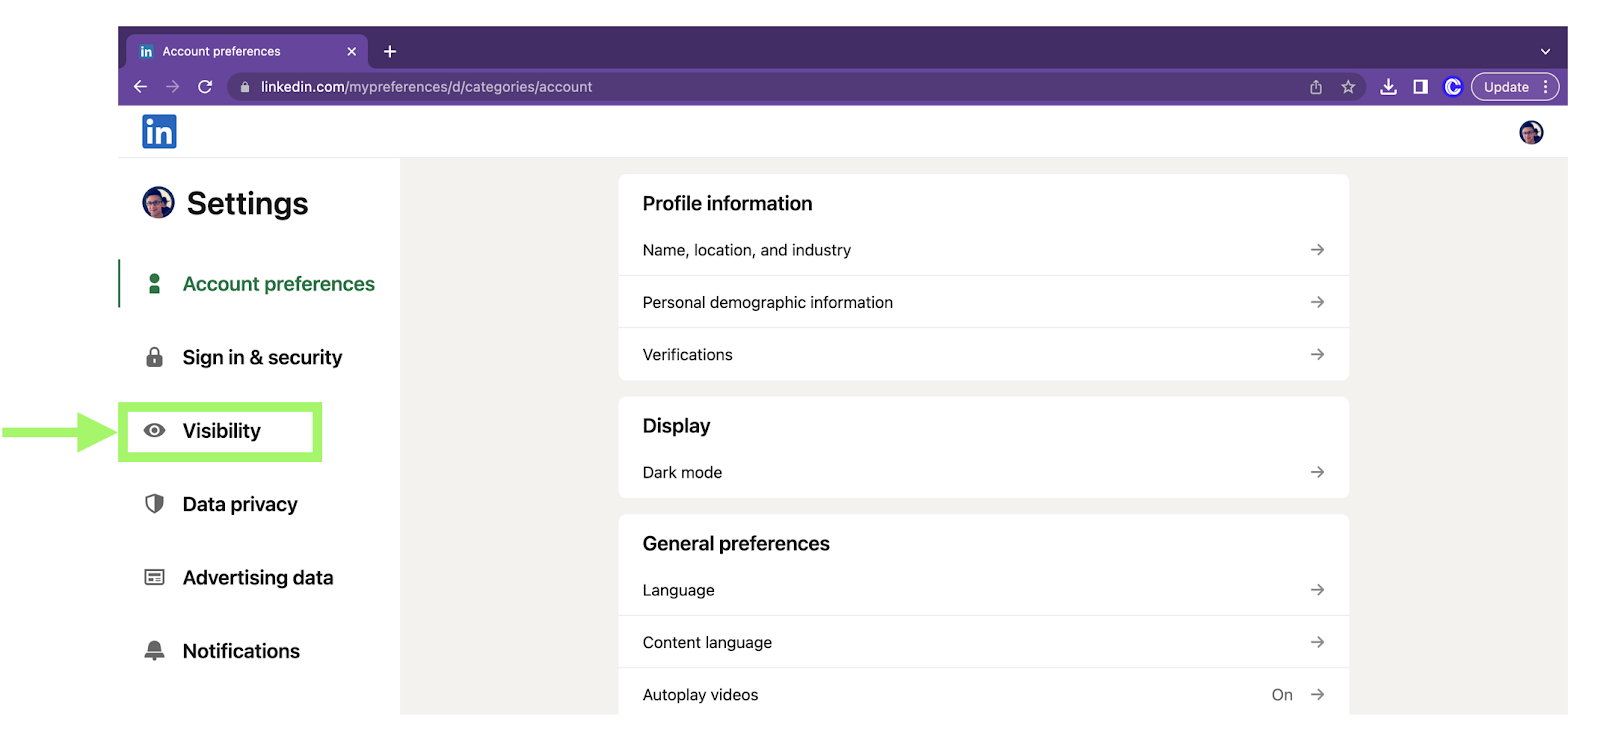Image resolution: width=1600 pixels, height=743 pixels.
Task: Click the On status of Autoplay videos
Action: click(x=1282, y=695)
